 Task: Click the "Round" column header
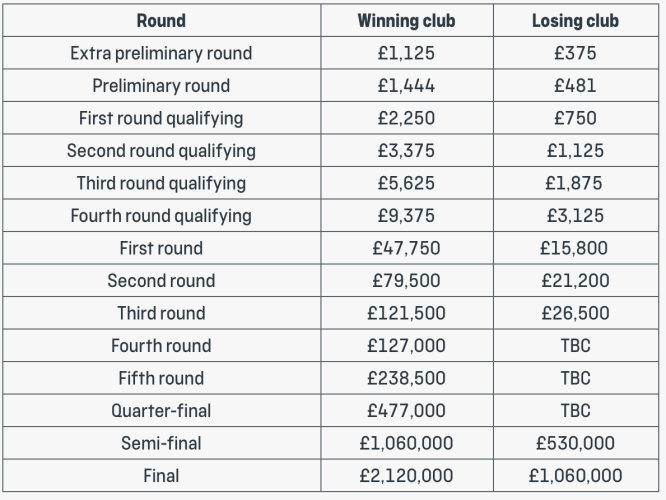[x=161, y=20]
